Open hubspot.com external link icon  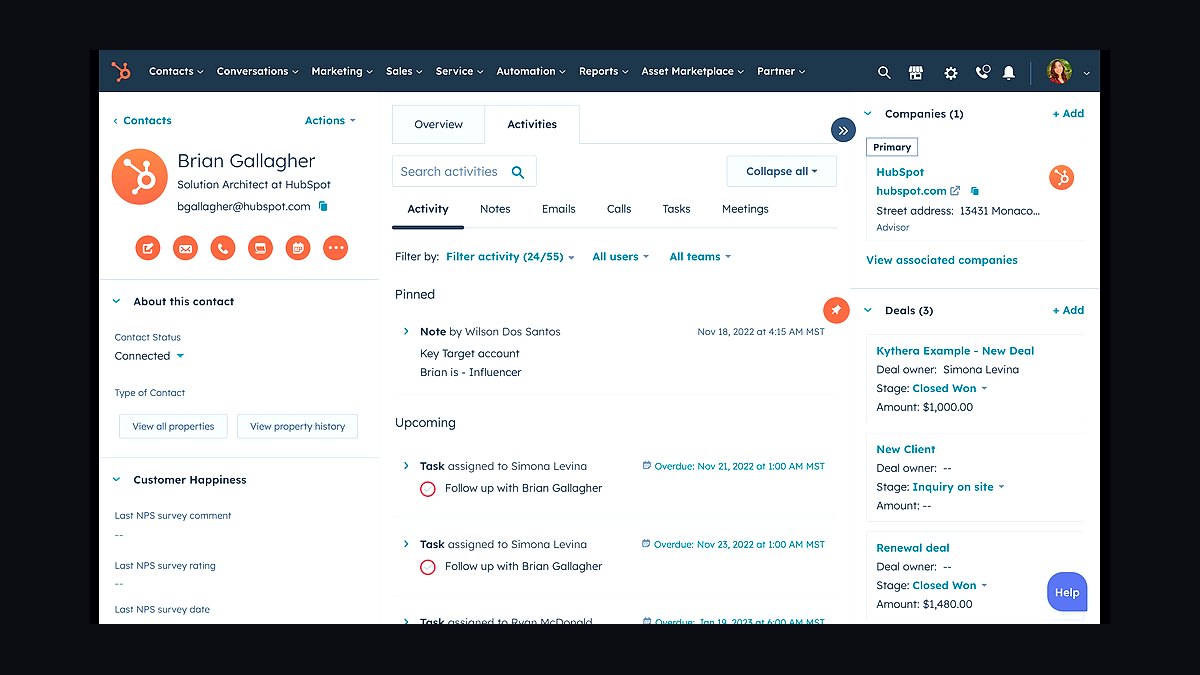955,190
